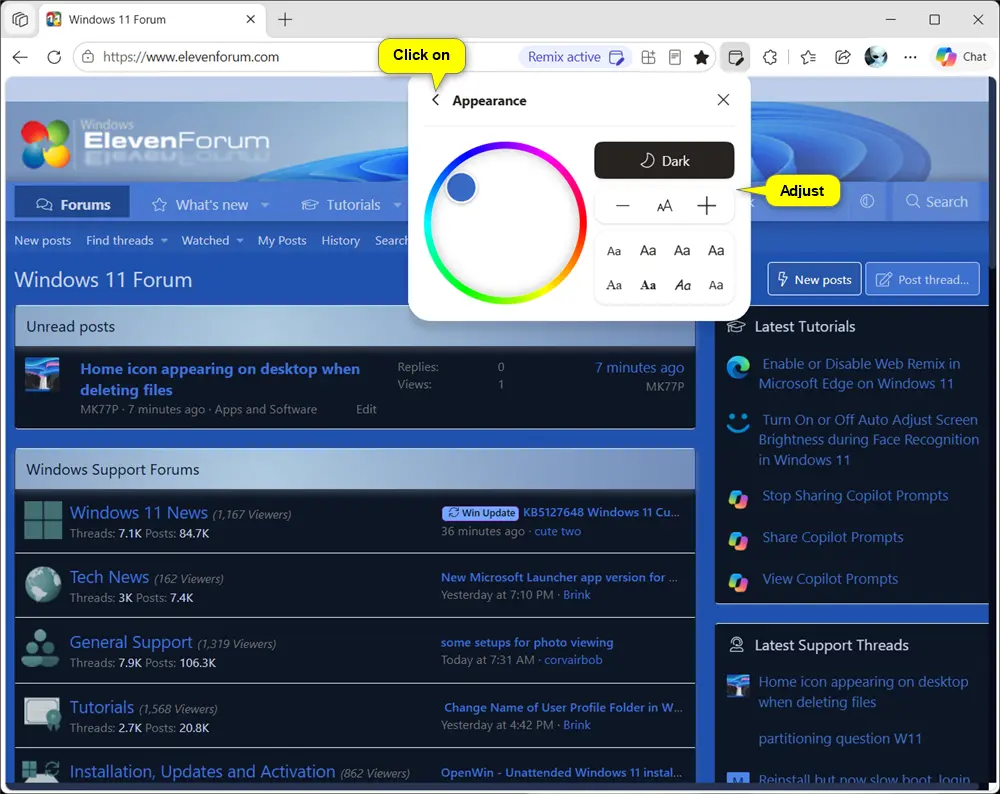
Task: Toggle the forum style variation icon
Action: pos(867,202)
